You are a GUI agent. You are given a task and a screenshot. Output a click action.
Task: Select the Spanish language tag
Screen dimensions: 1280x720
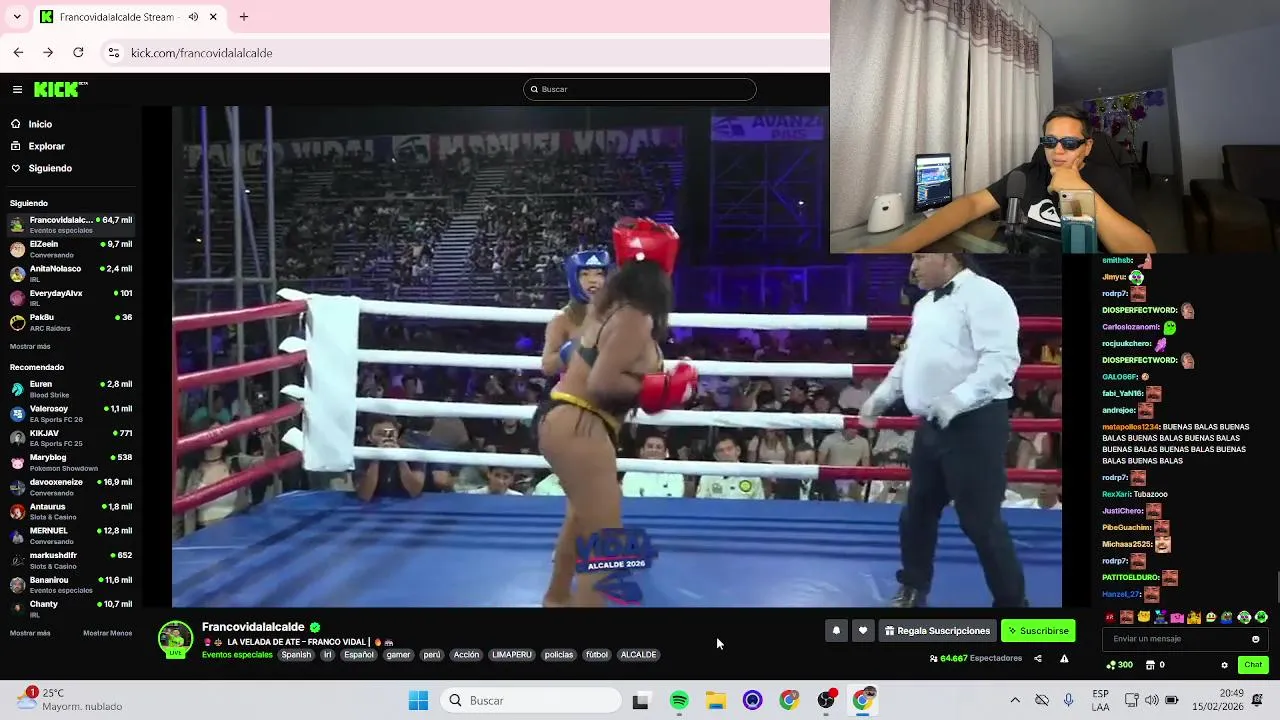click(x=296, y=655)
